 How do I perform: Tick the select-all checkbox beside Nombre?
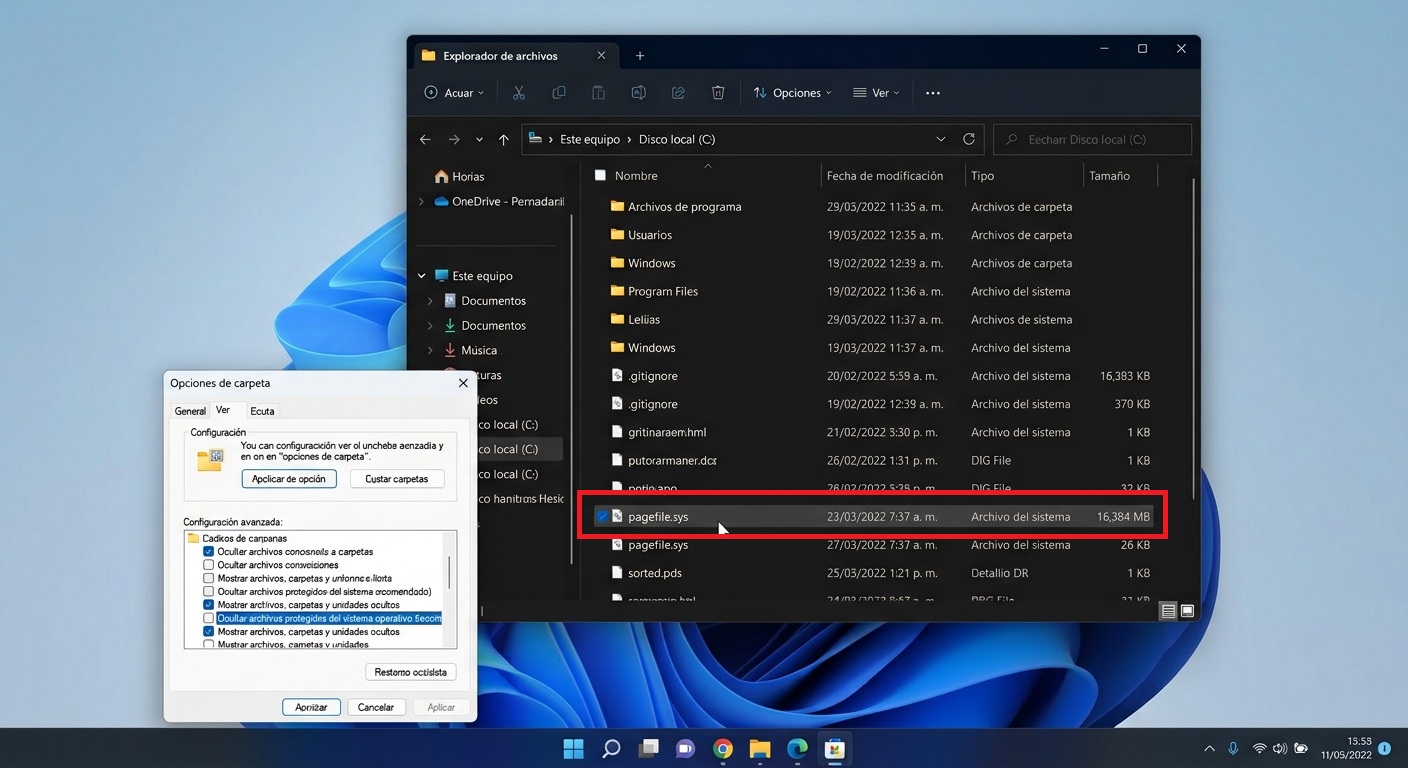click(x=600, y=175)
